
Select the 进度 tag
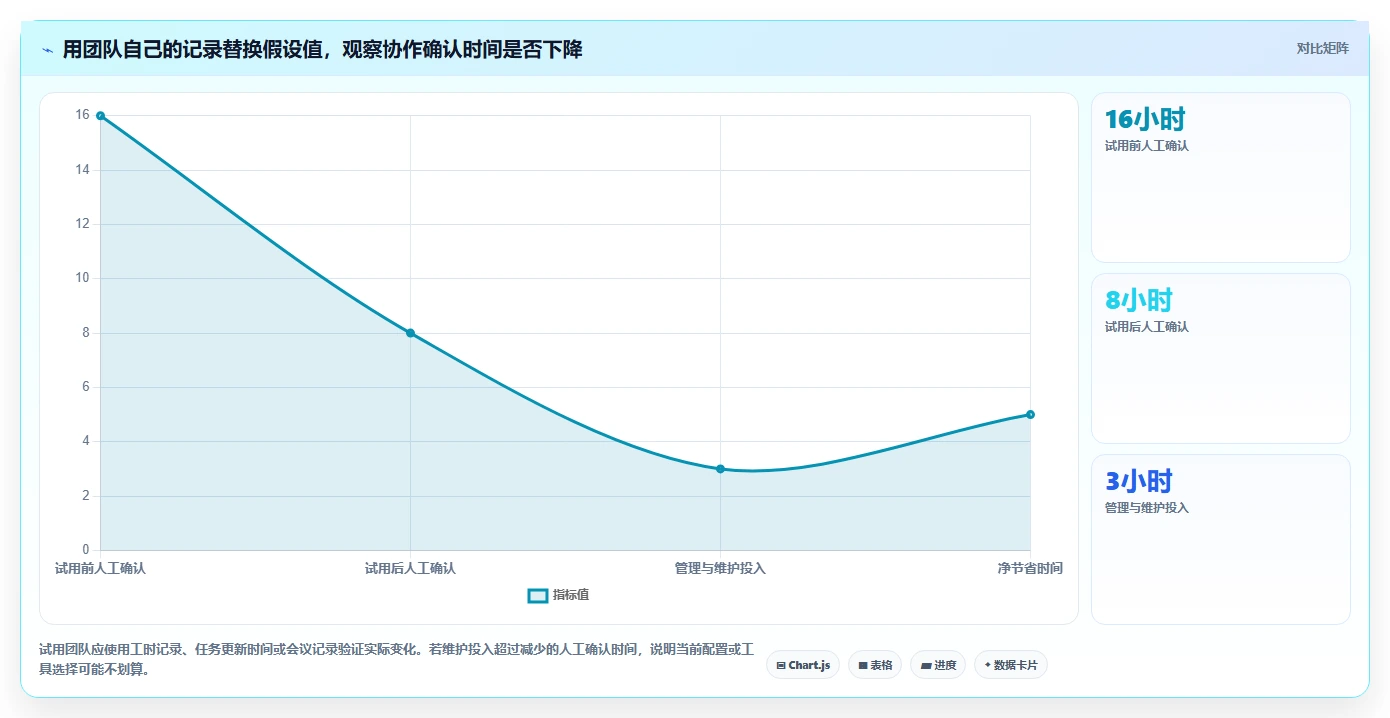coord(938,665)
